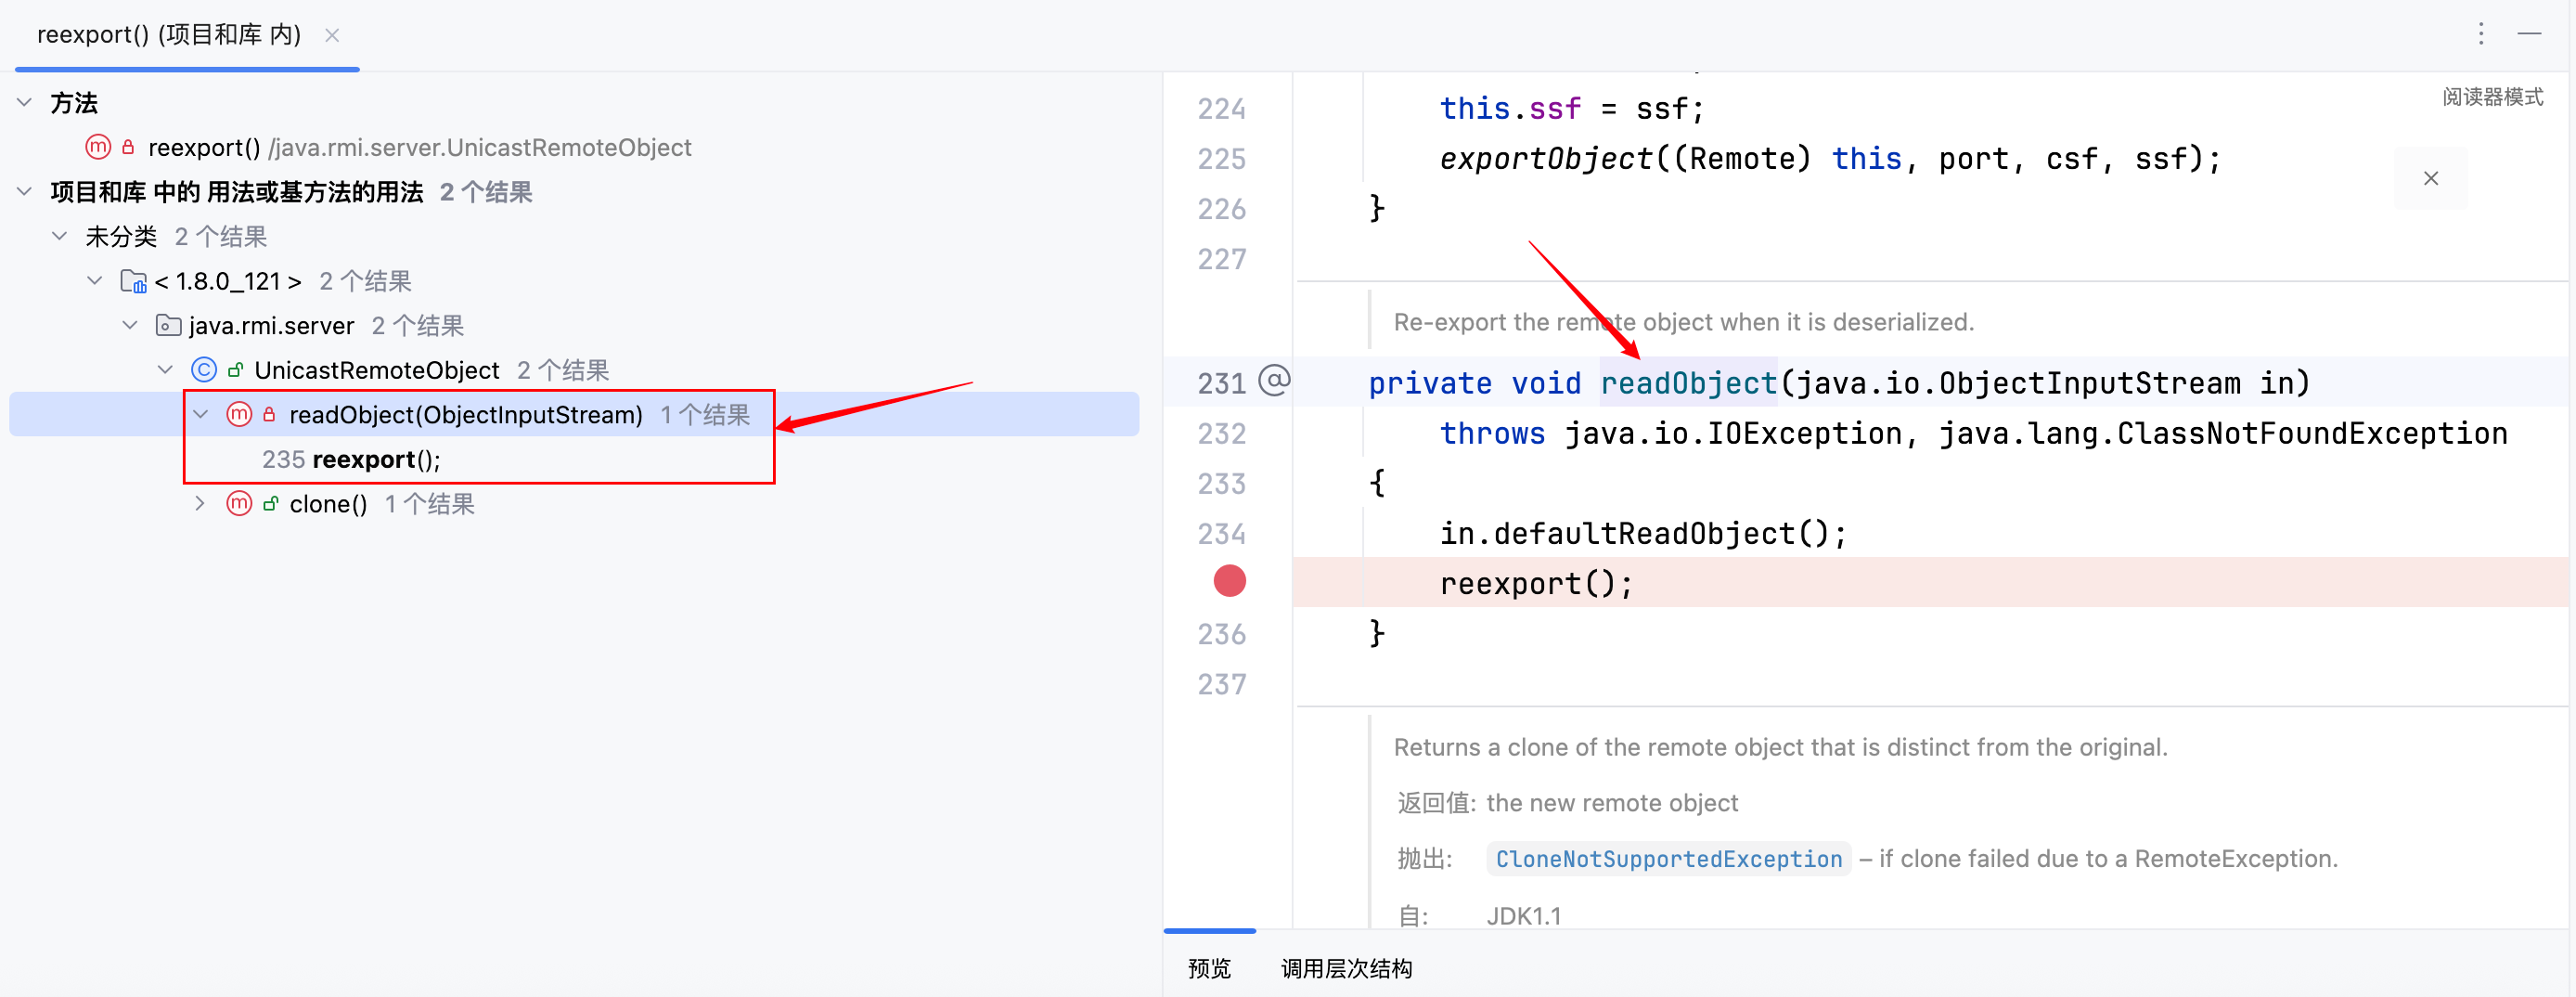Click the 1.8.0_121 library folder icon
The image size is (2576, 997).
point(133,282)
